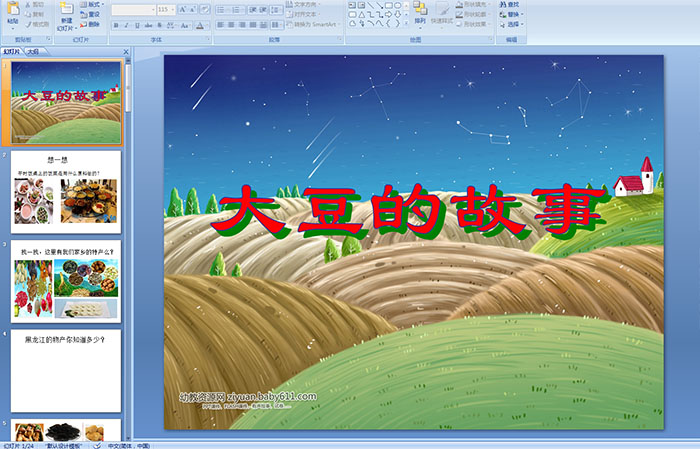The width and height of the screenshot is (700, 449).
Task: Close the slides/outline pane with X
Action: coord(126,50)
